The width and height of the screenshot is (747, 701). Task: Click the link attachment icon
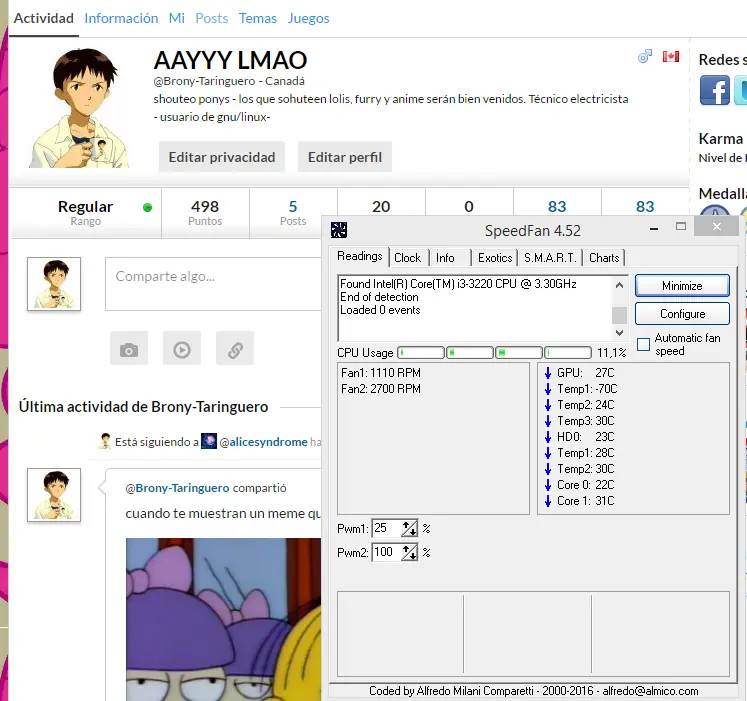[x=235, y=349]
